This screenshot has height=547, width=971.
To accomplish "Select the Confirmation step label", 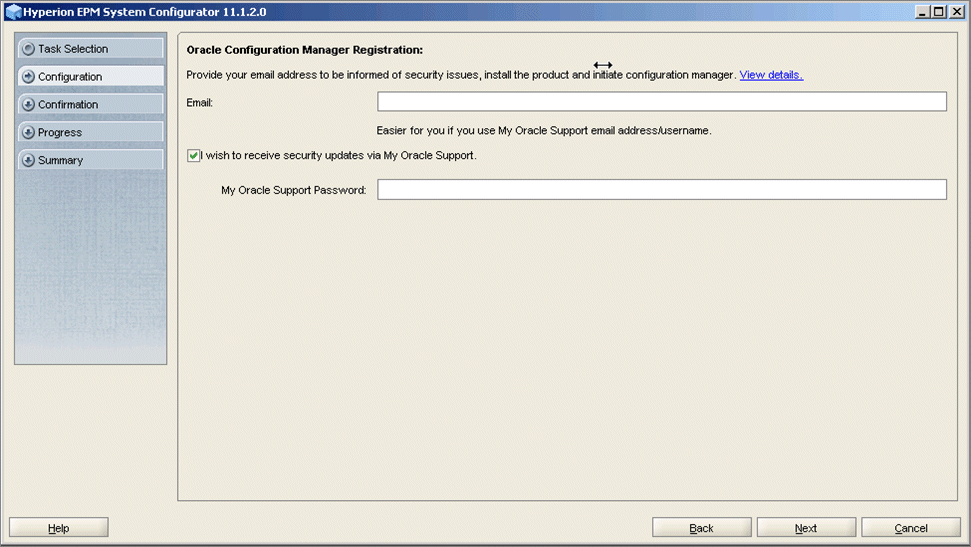I will [x=68, y=105].
